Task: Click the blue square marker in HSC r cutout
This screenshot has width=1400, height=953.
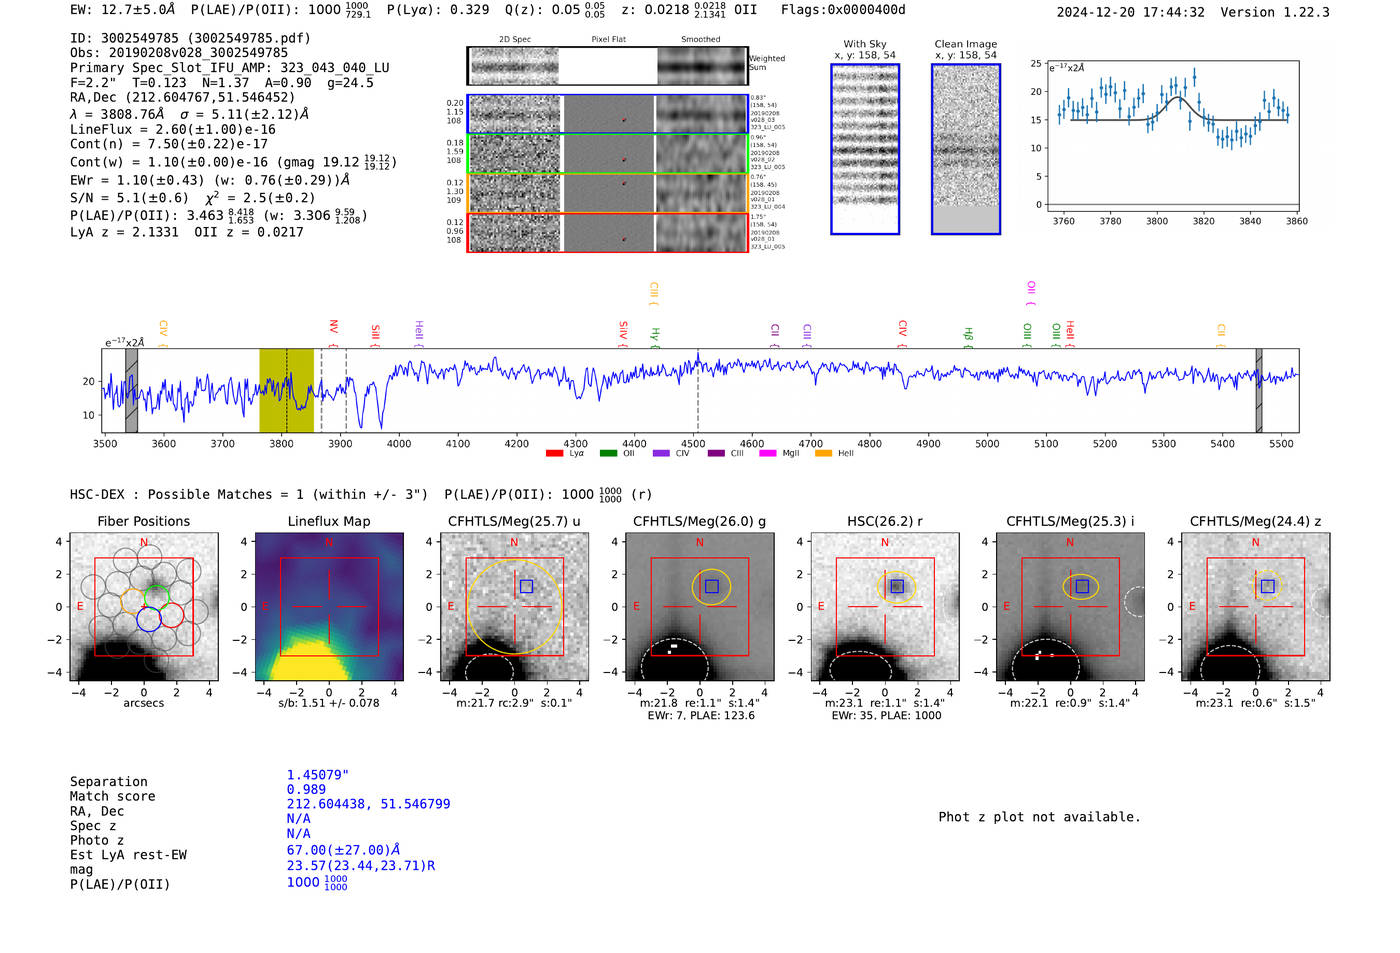Action: tap(897, 586)
